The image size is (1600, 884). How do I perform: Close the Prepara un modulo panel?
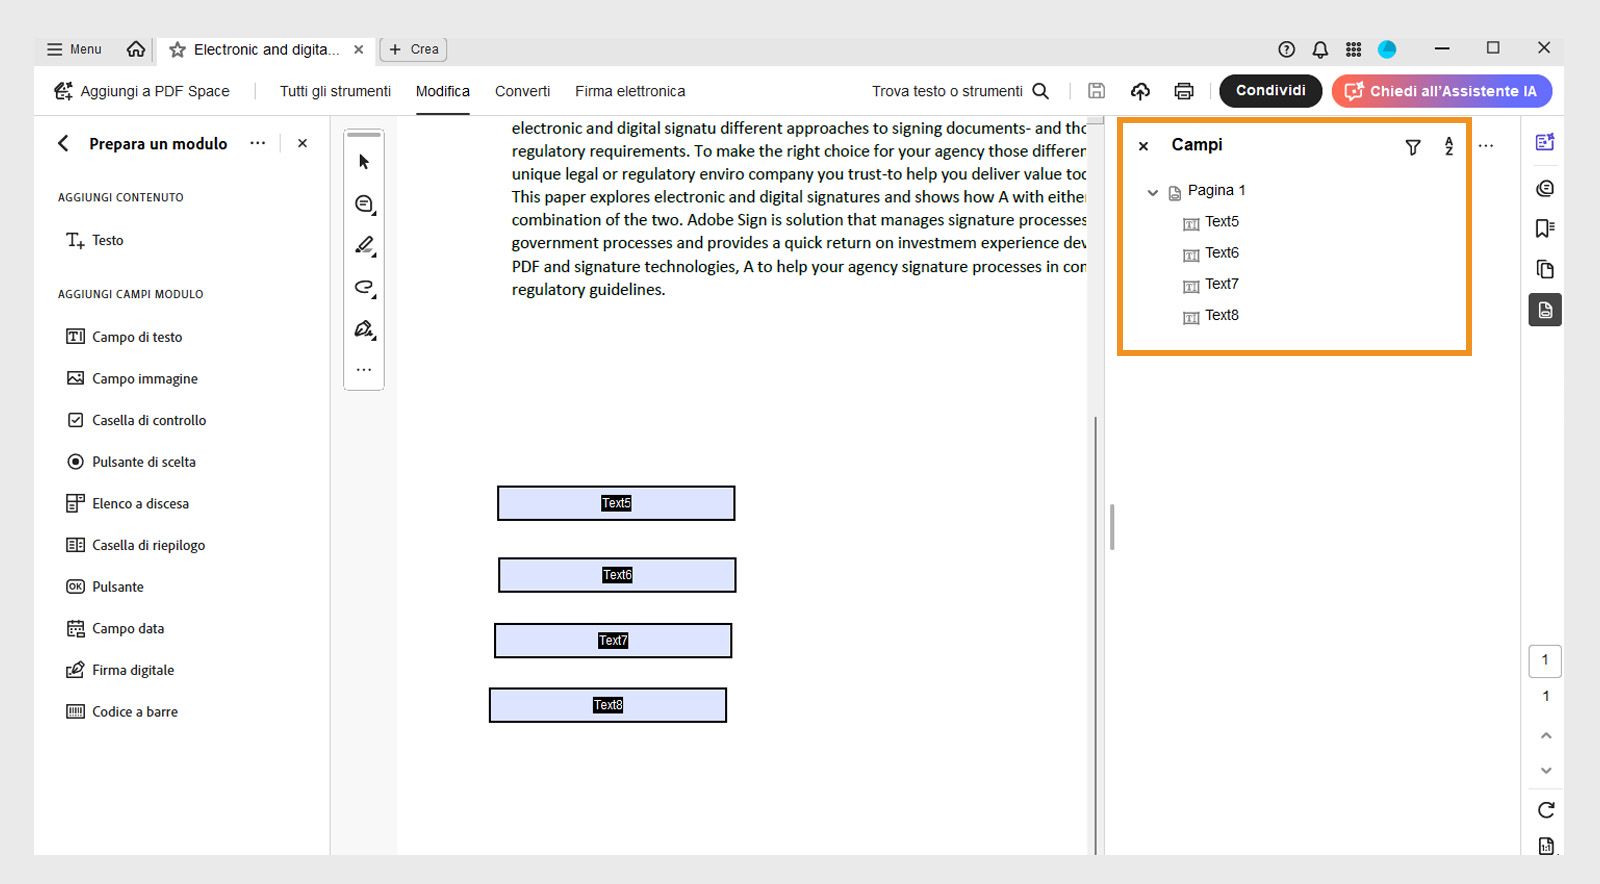(x=302, y=143)
